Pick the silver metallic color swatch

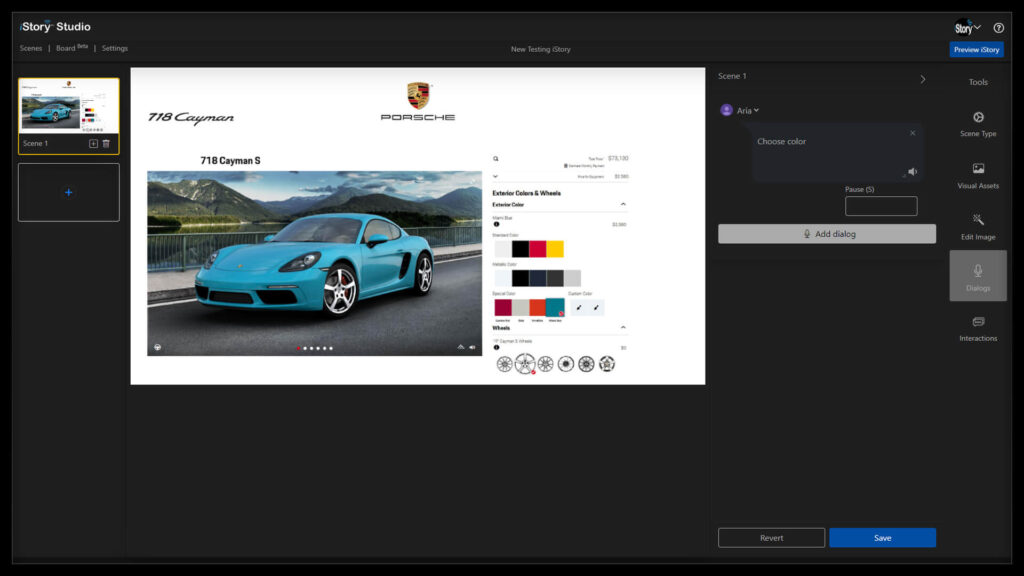pyautogui.click(x=572, y=278)
